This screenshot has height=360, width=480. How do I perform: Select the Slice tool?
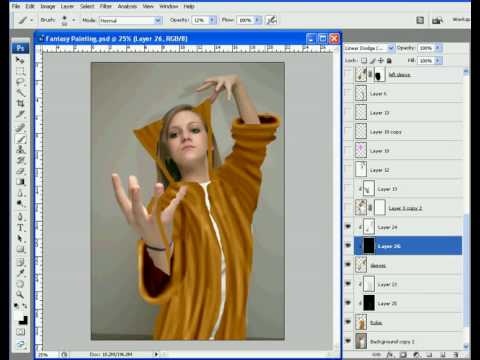click(x=20, y=115)
